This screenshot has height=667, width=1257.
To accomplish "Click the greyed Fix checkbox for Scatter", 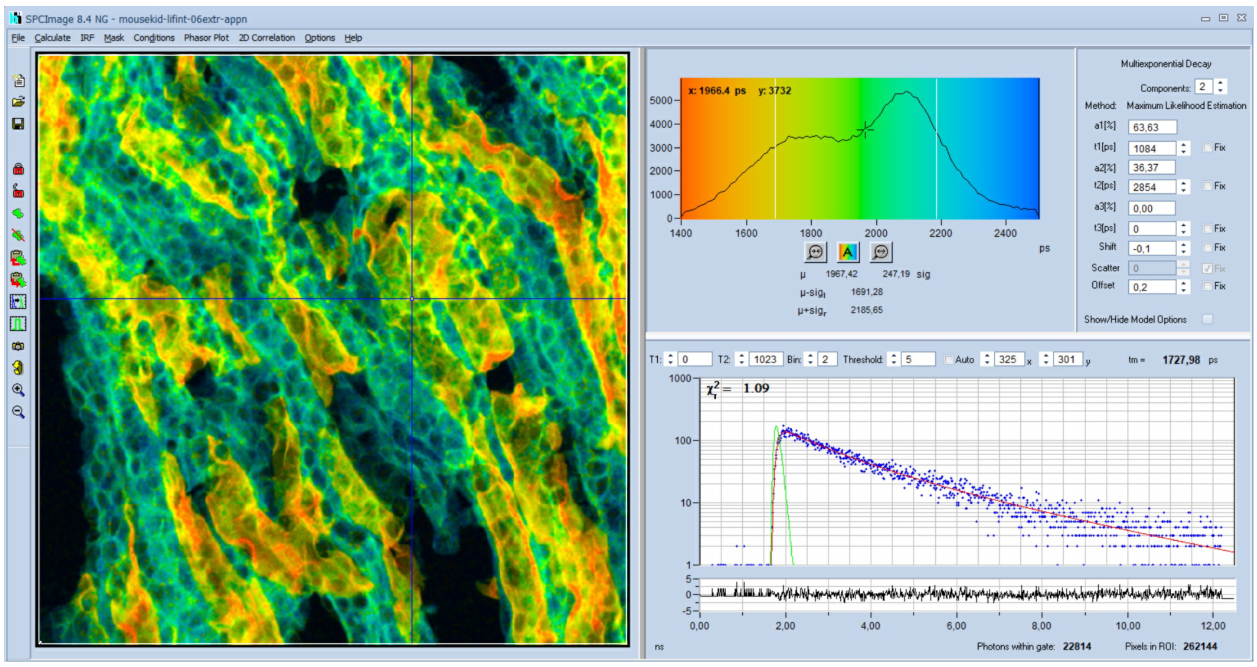I will click(1207, 268).
